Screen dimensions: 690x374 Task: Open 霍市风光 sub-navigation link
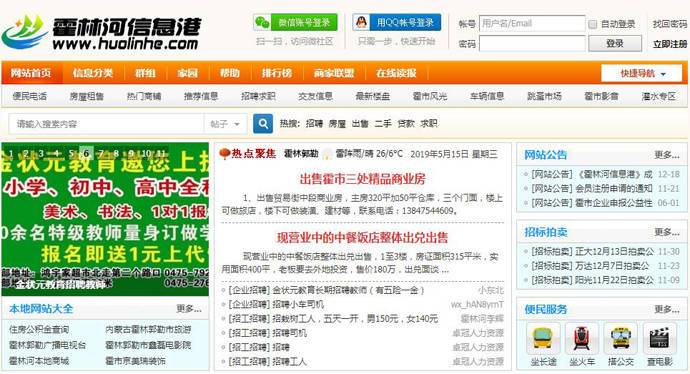(x=430, y=96)
